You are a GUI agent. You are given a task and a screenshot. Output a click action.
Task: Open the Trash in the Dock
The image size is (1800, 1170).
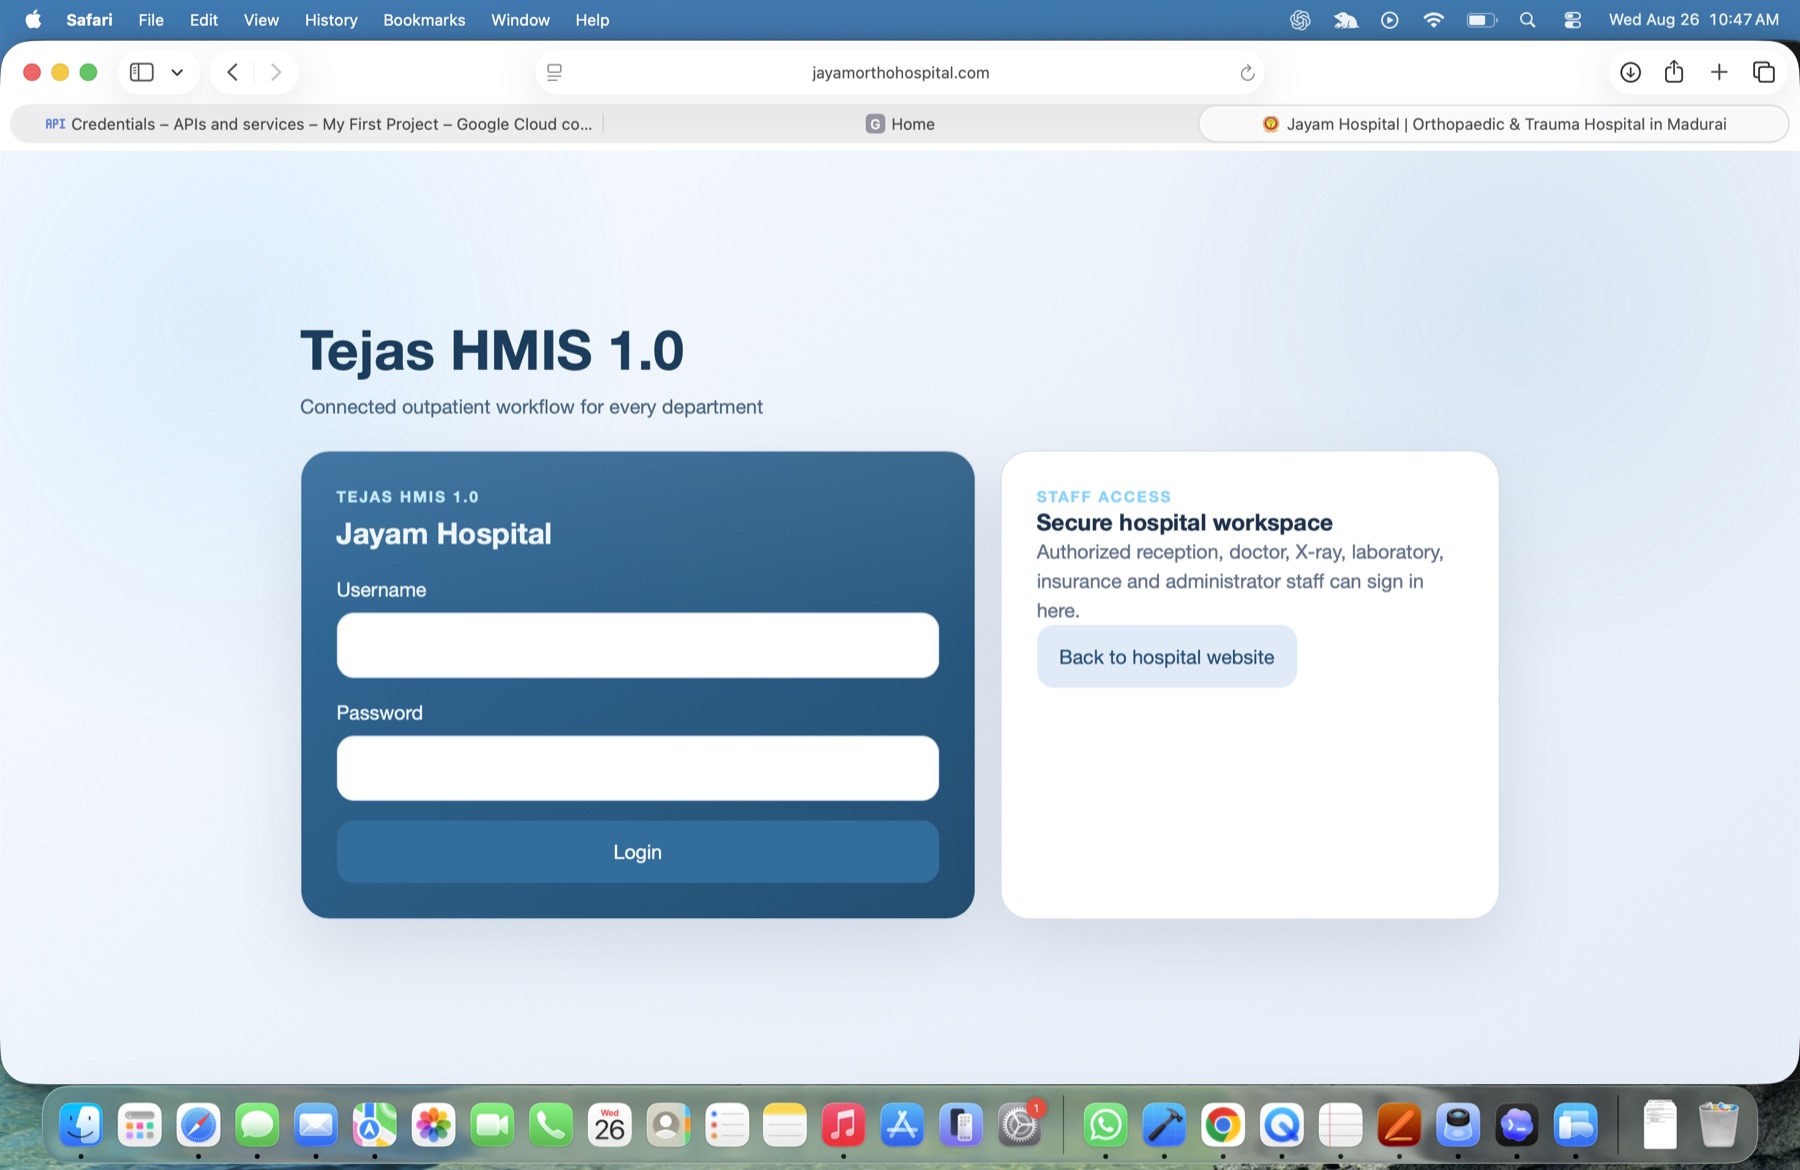click(1718, 1125)
